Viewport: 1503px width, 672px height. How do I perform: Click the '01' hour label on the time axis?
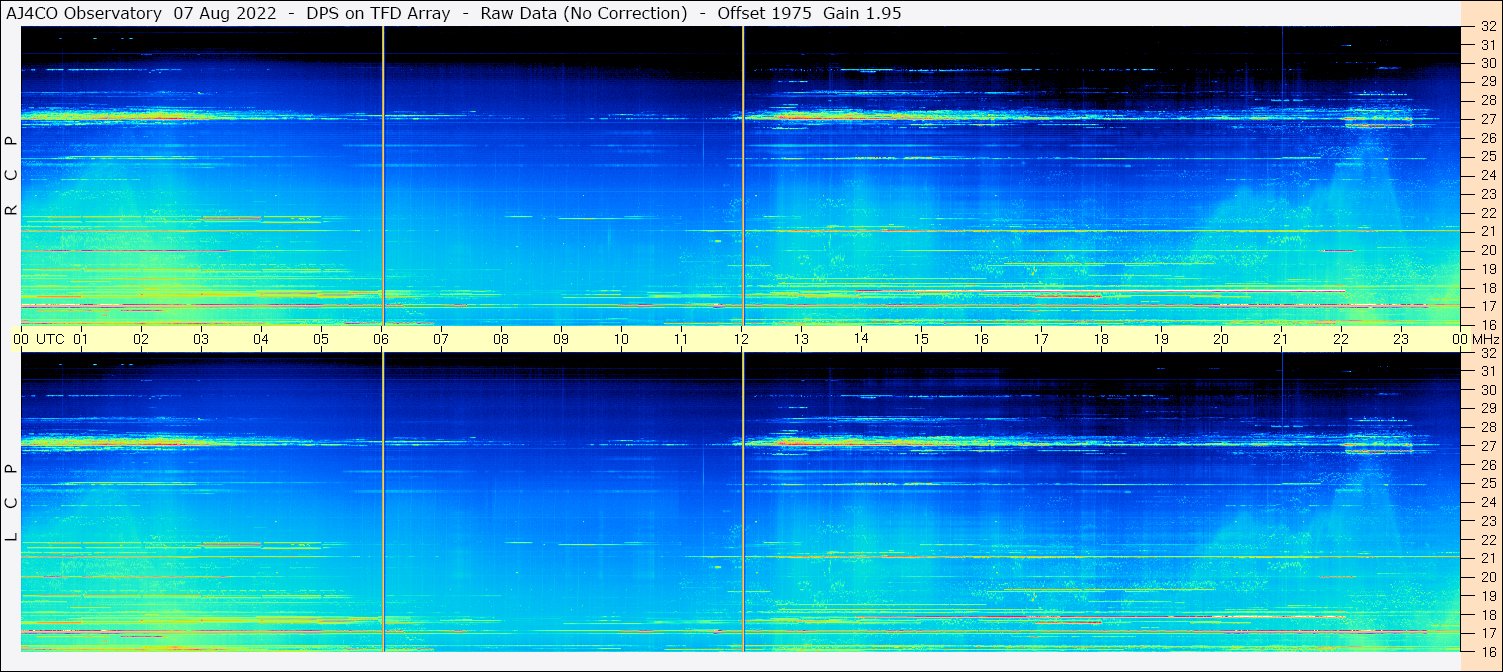81,339
